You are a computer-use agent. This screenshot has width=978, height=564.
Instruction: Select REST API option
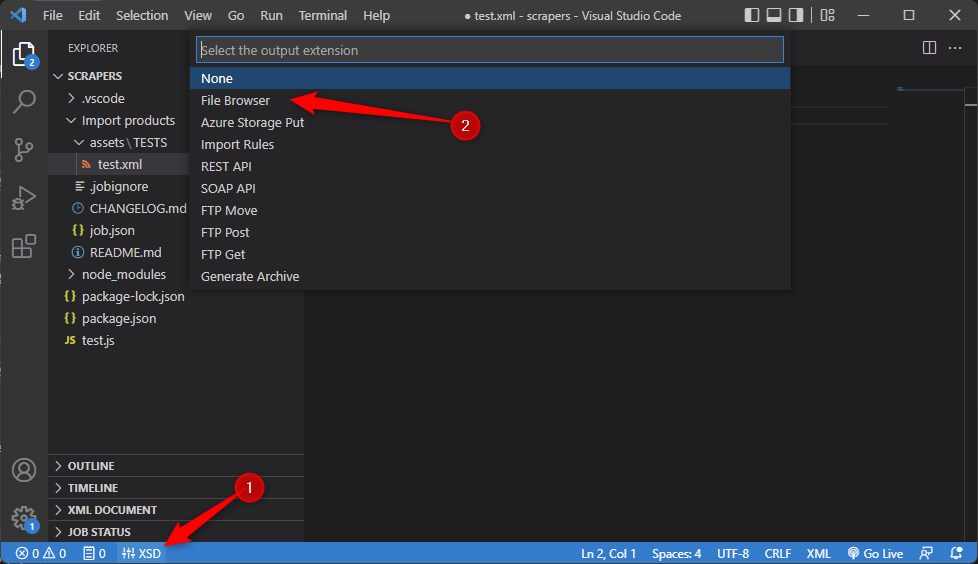[x=490, y=166]
